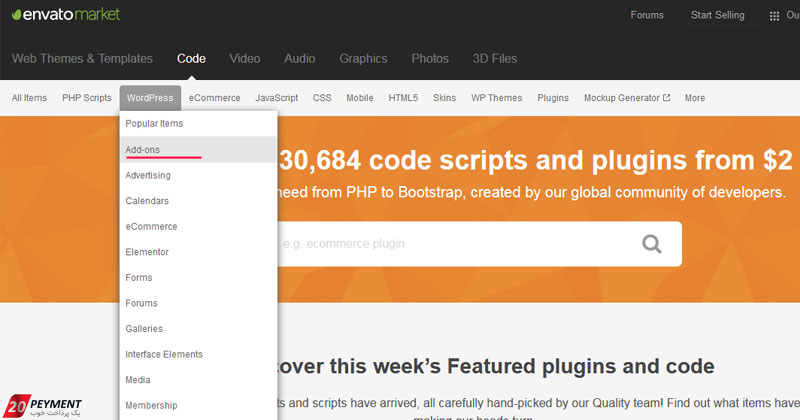Open the Photos category

430,58
